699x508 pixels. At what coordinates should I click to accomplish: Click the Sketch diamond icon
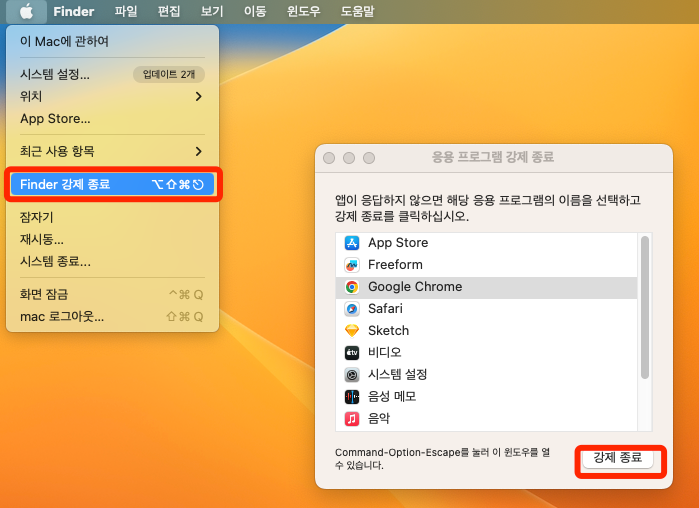(x=352, y=331)
